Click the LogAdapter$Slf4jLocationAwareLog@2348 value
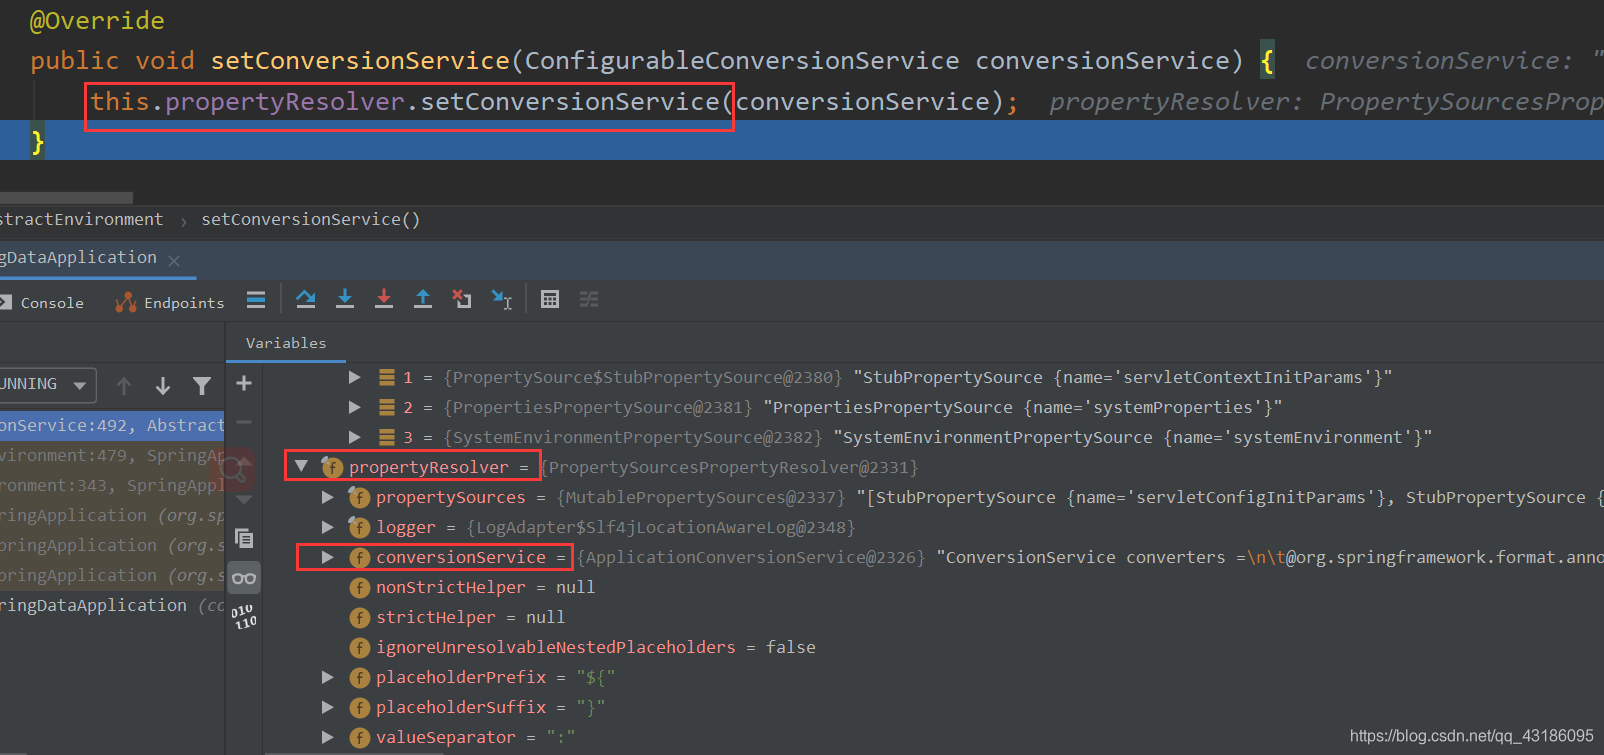The width and height of the screenshot is (1604, 755). (661, 527)
